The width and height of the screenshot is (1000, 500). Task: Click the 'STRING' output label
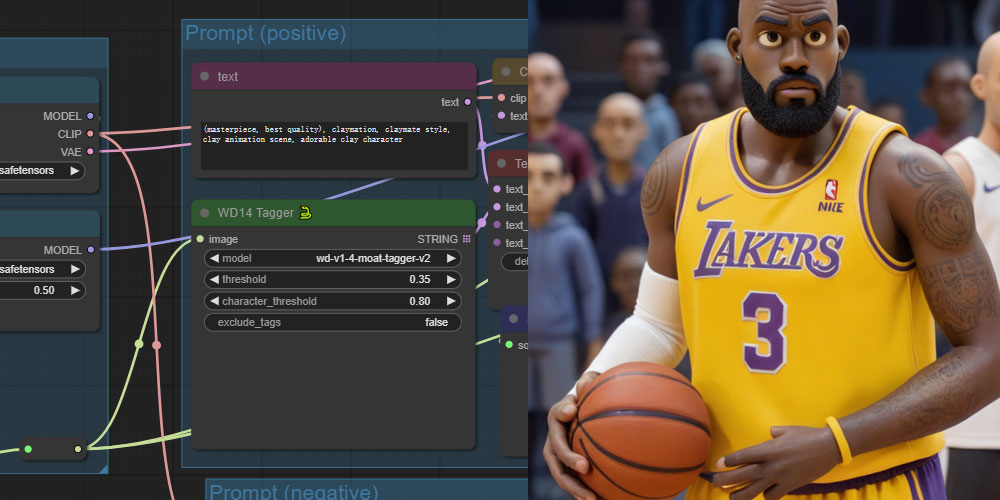pos(438,239)
